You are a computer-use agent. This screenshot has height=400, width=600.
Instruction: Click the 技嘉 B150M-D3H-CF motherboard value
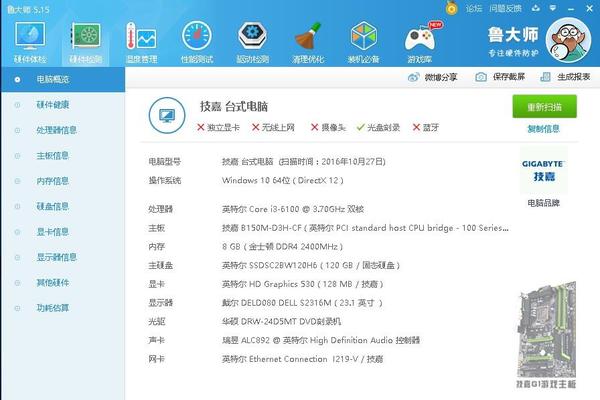[x=365, y=228]
